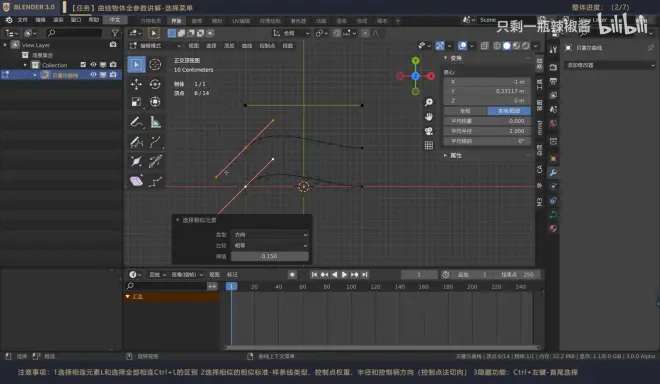This screenshot has height=384, width=660.
Task: Open the Modifier properties wrench tab
Action: (553, 173)
